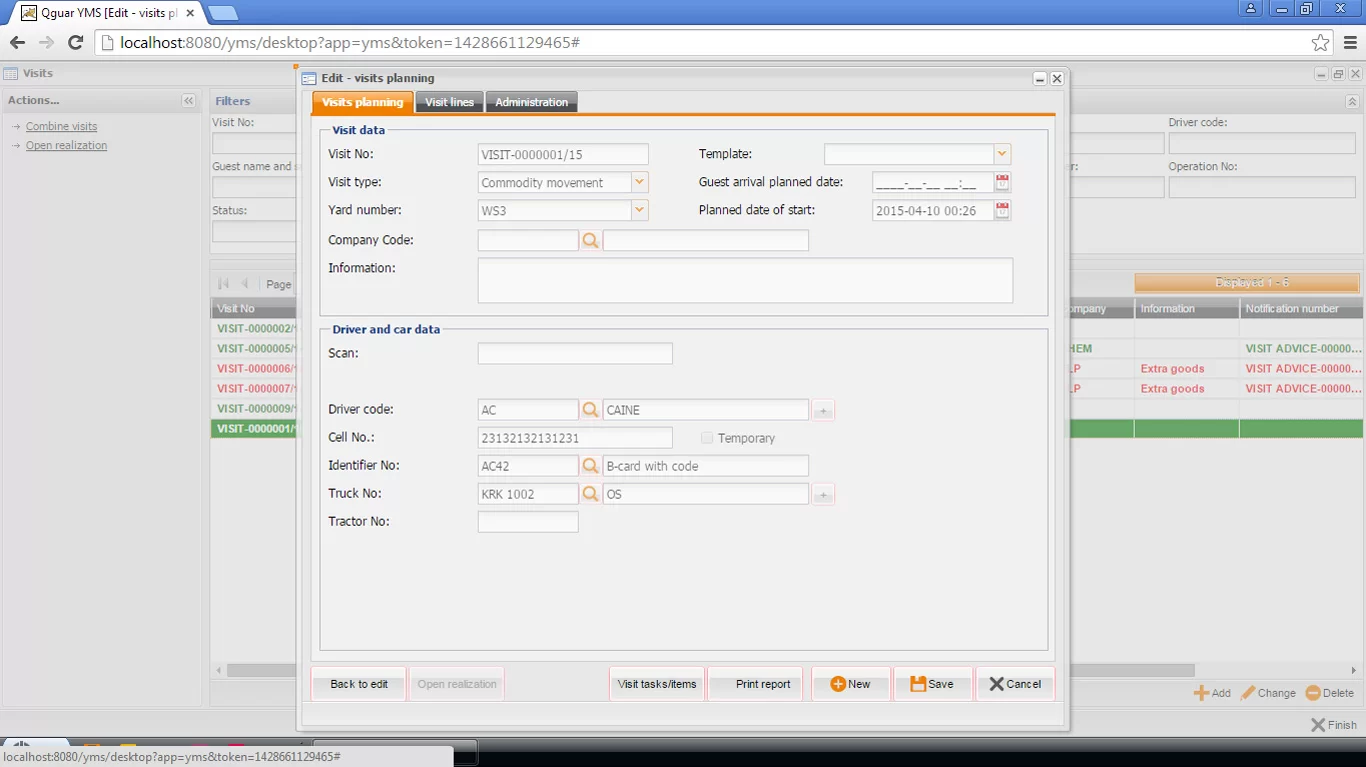Click the plus icon next to Truck No
The width and height of the screenshot is (1366, 767).
(x=822, y=493)
